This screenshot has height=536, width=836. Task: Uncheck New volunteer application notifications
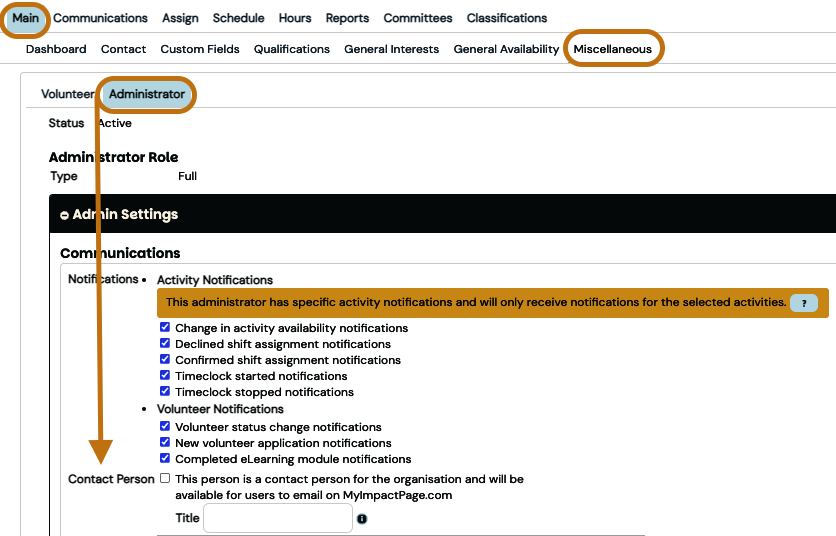[x=165, y=442]
